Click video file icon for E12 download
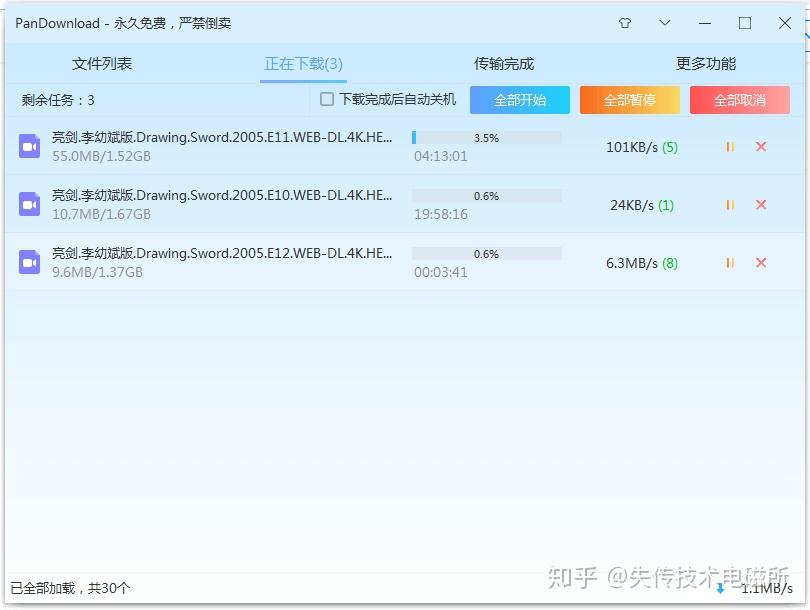 click(29, 262)
